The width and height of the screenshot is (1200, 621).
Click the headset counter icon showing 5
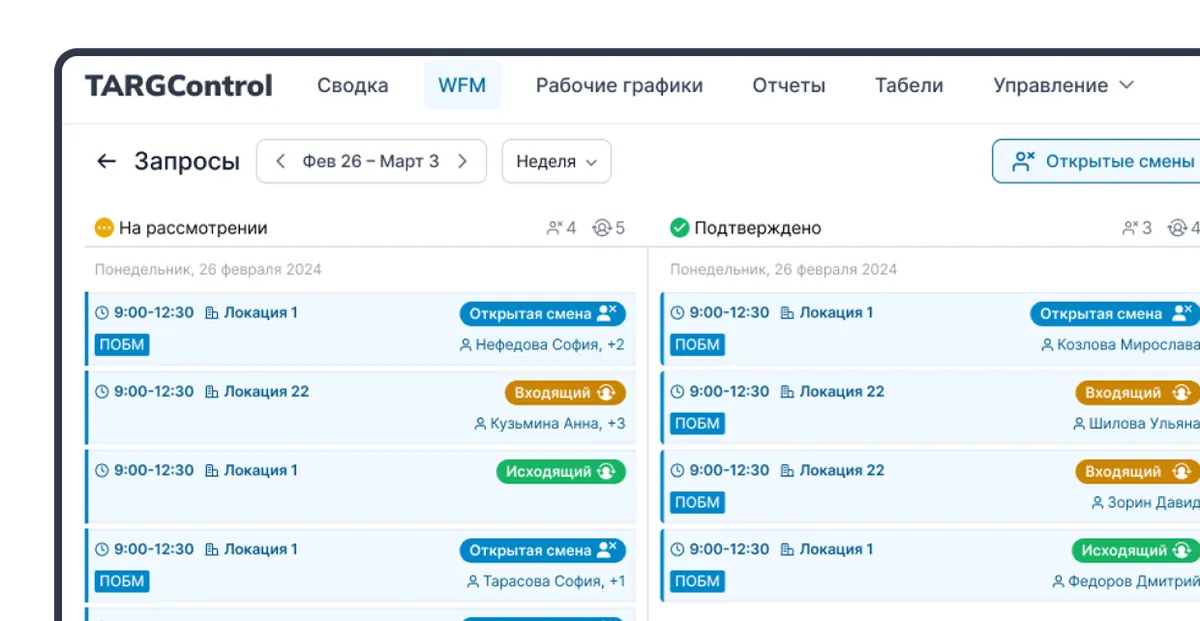[x=600, y=227]
